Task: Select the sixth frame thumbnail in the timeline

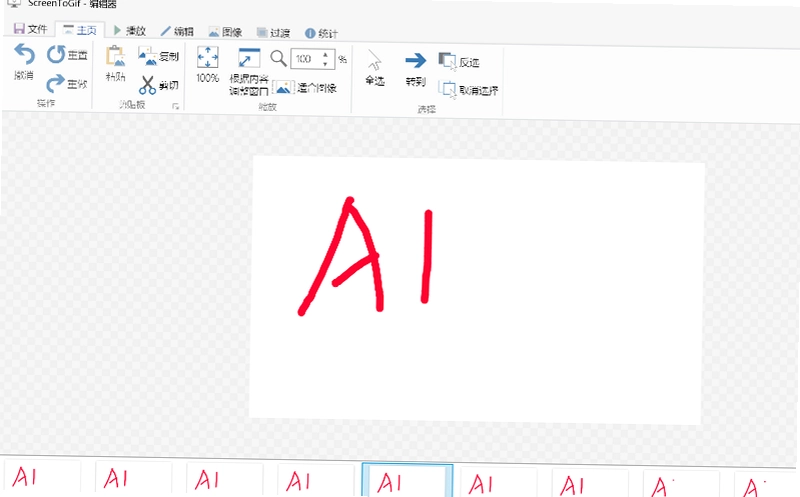Action: [498, 482]
